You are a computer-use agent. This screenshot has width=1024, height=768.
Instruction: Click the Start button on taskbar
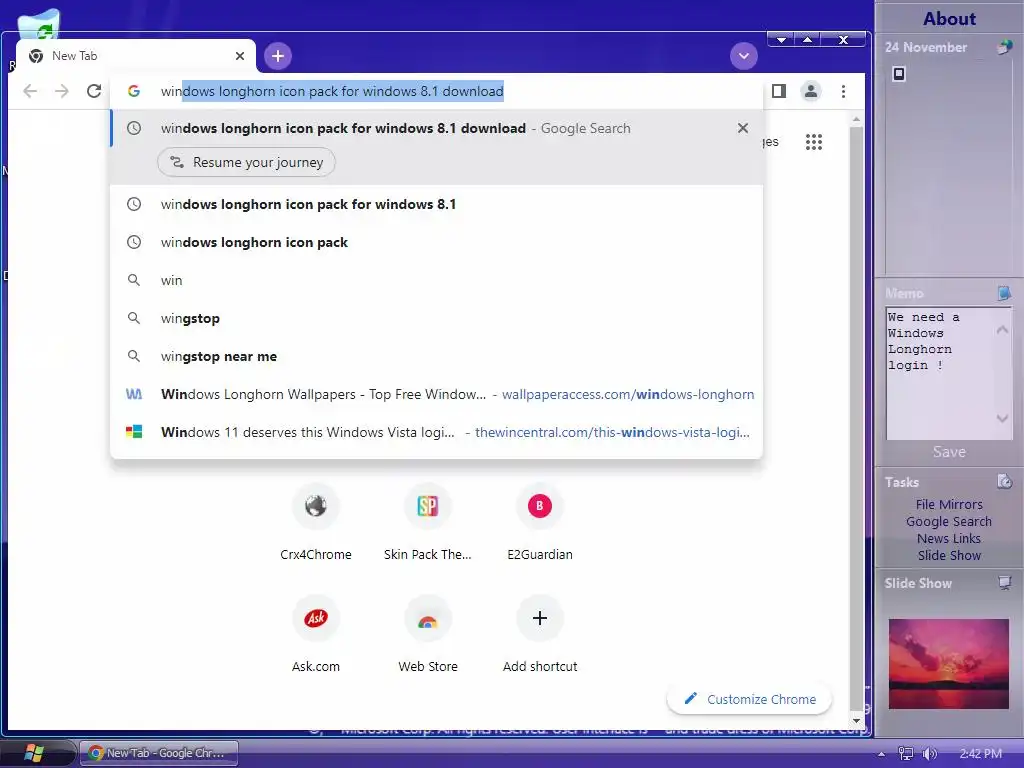(34, 753)
